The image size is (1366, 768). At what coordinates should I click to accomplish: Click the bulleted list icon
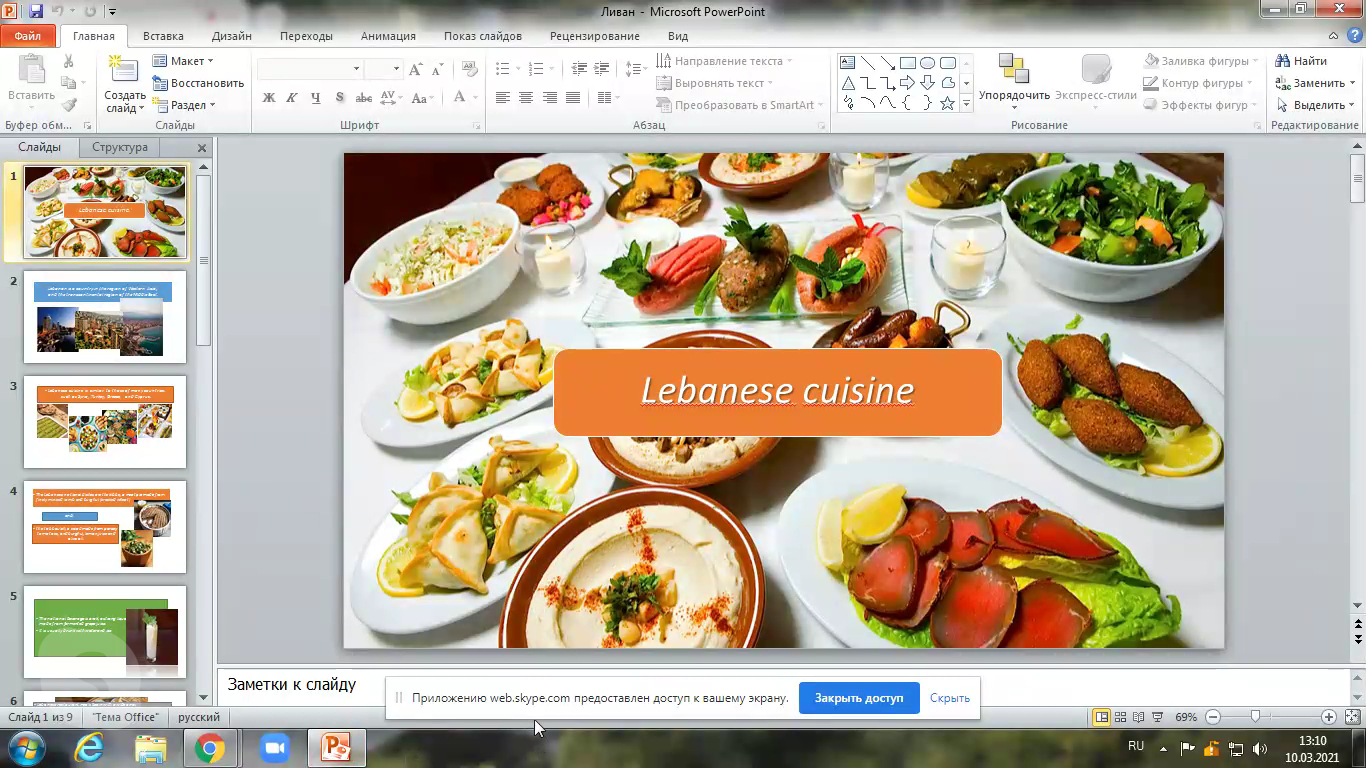[x=503, y=69]
